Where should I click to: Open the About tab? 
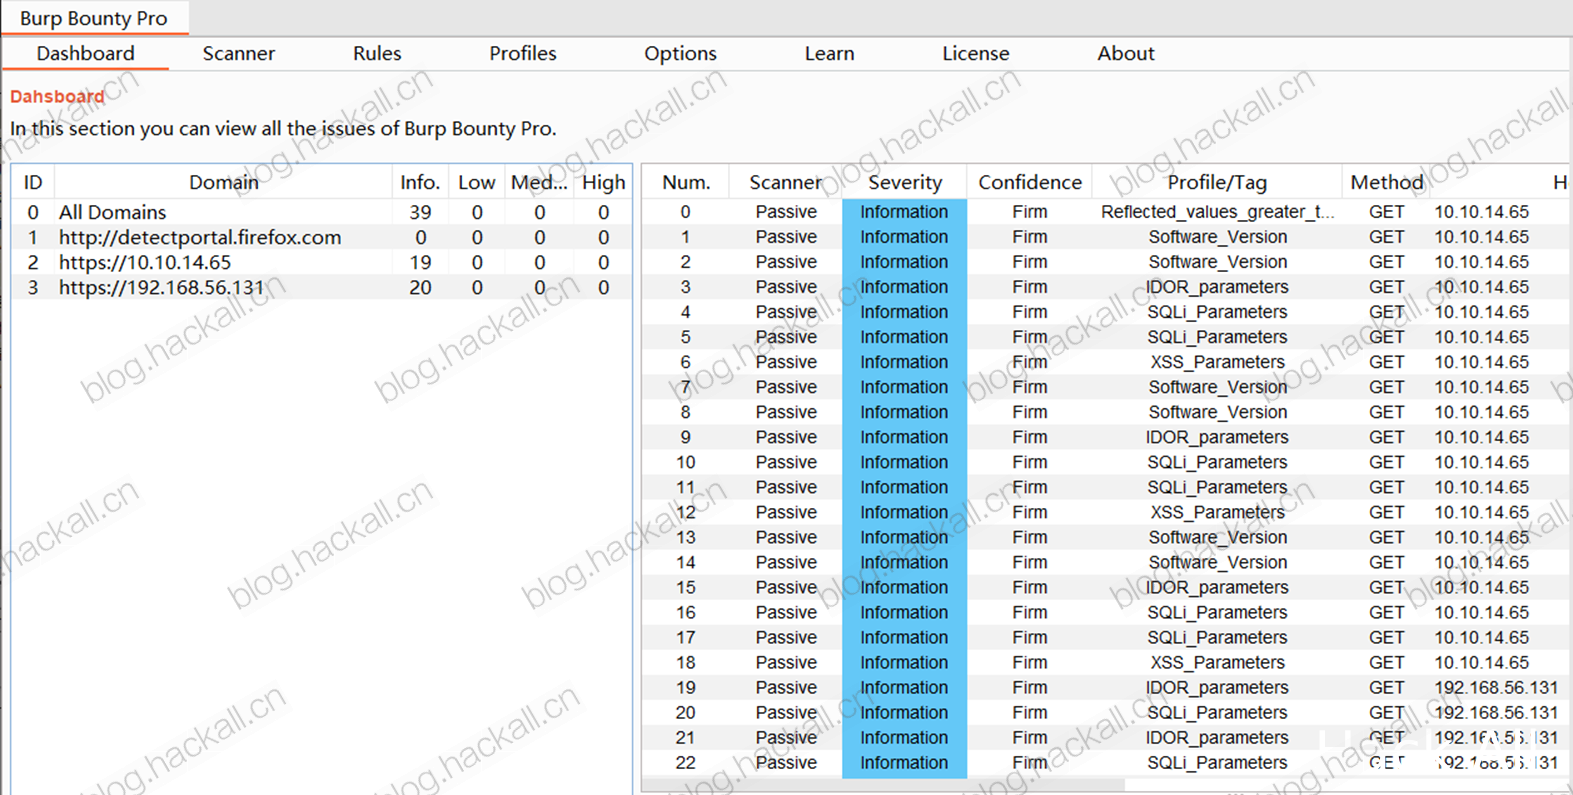pos(1125,54)
